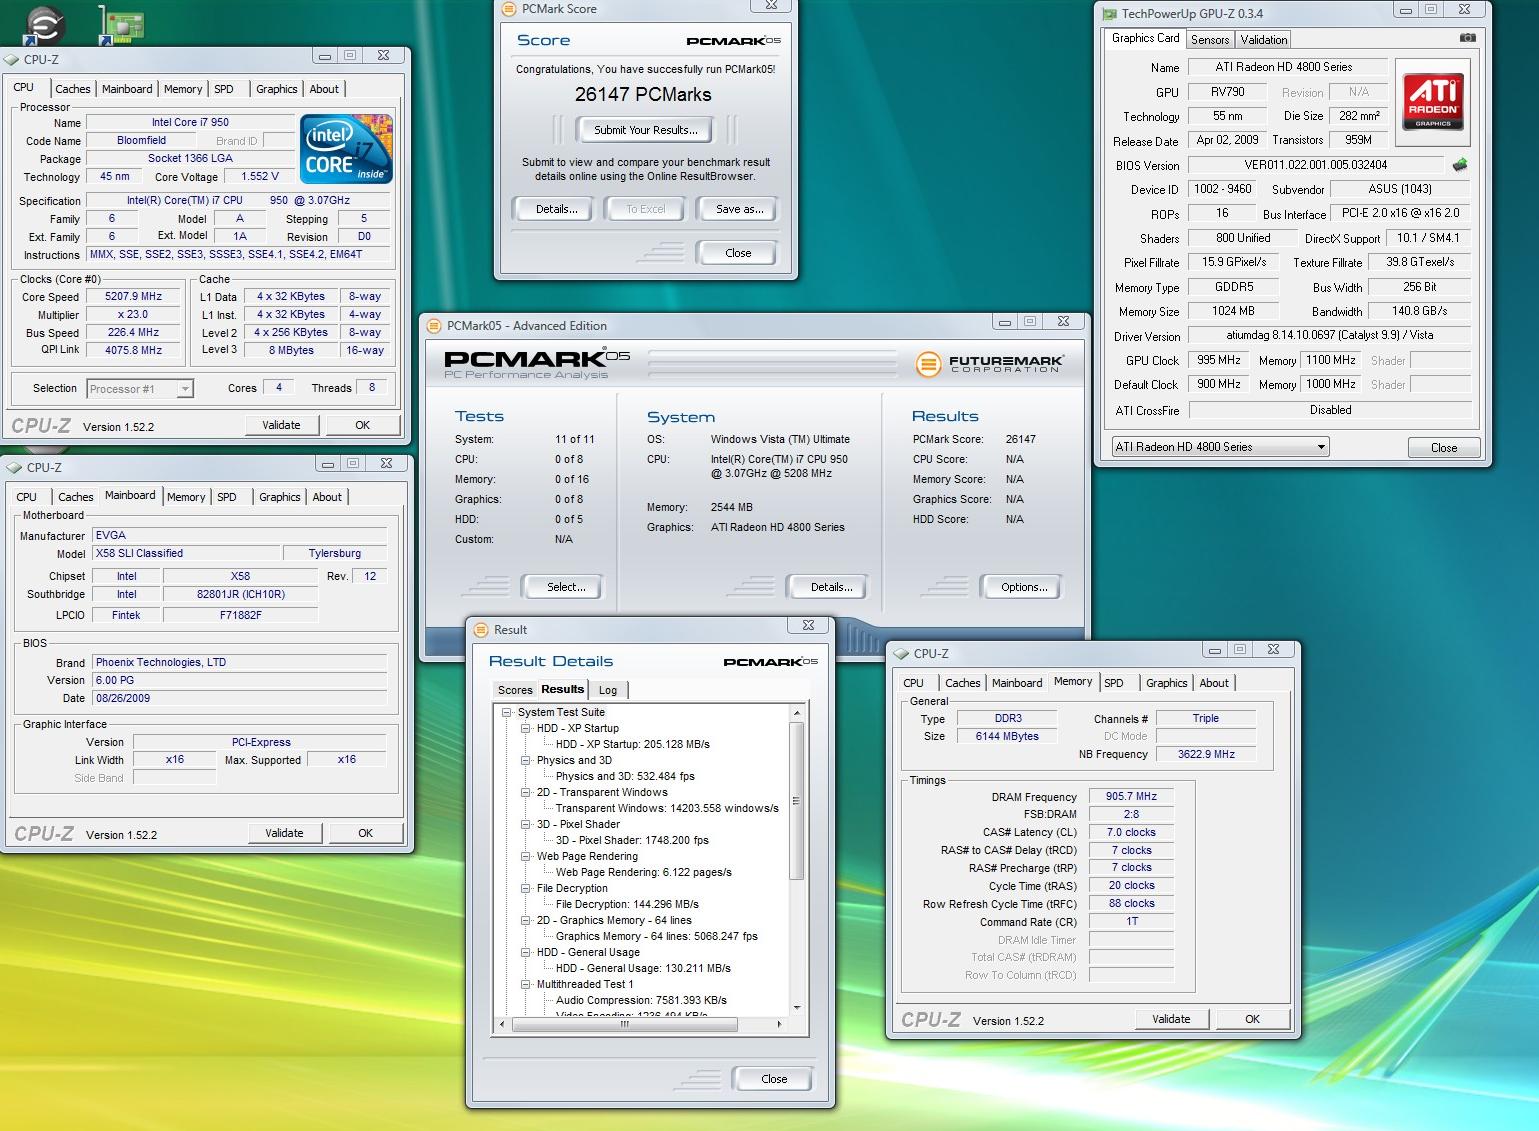Click Options button under Results
The width and height of the screenshot is (1539, 1131).
point(1024,587)
